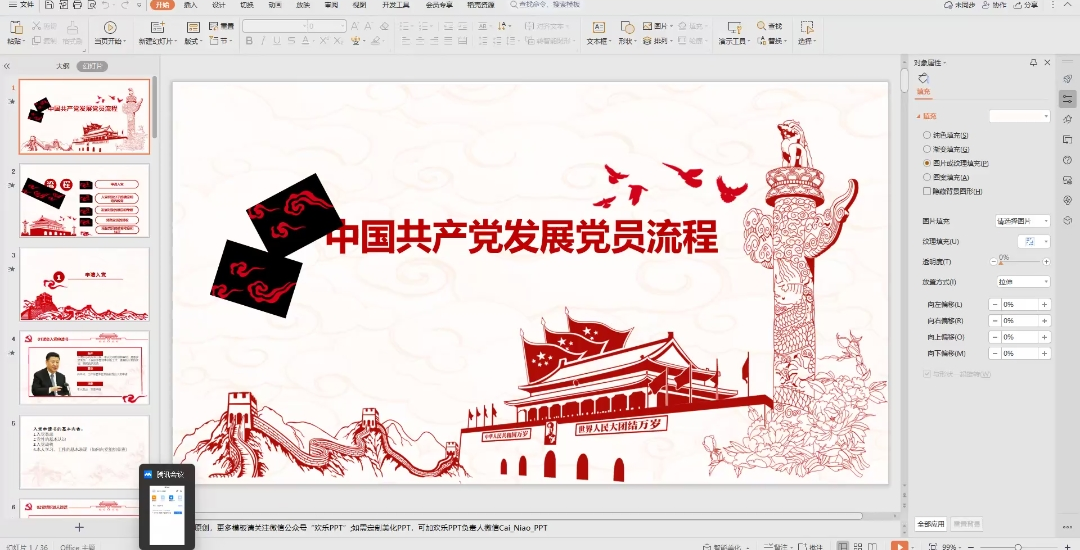Select Pattern fill (图案填充) radio

(x=927, y=177)
